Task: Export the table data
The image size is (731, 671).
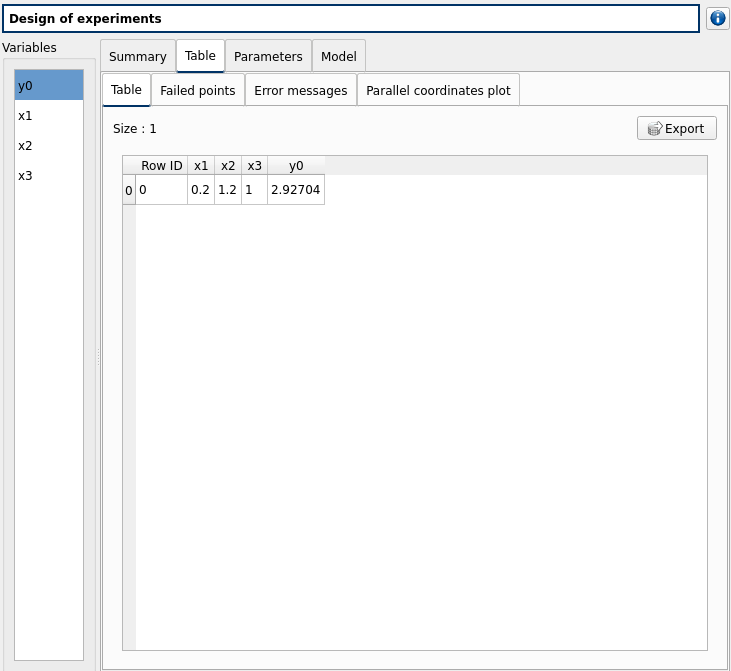Action: (676, 128)
